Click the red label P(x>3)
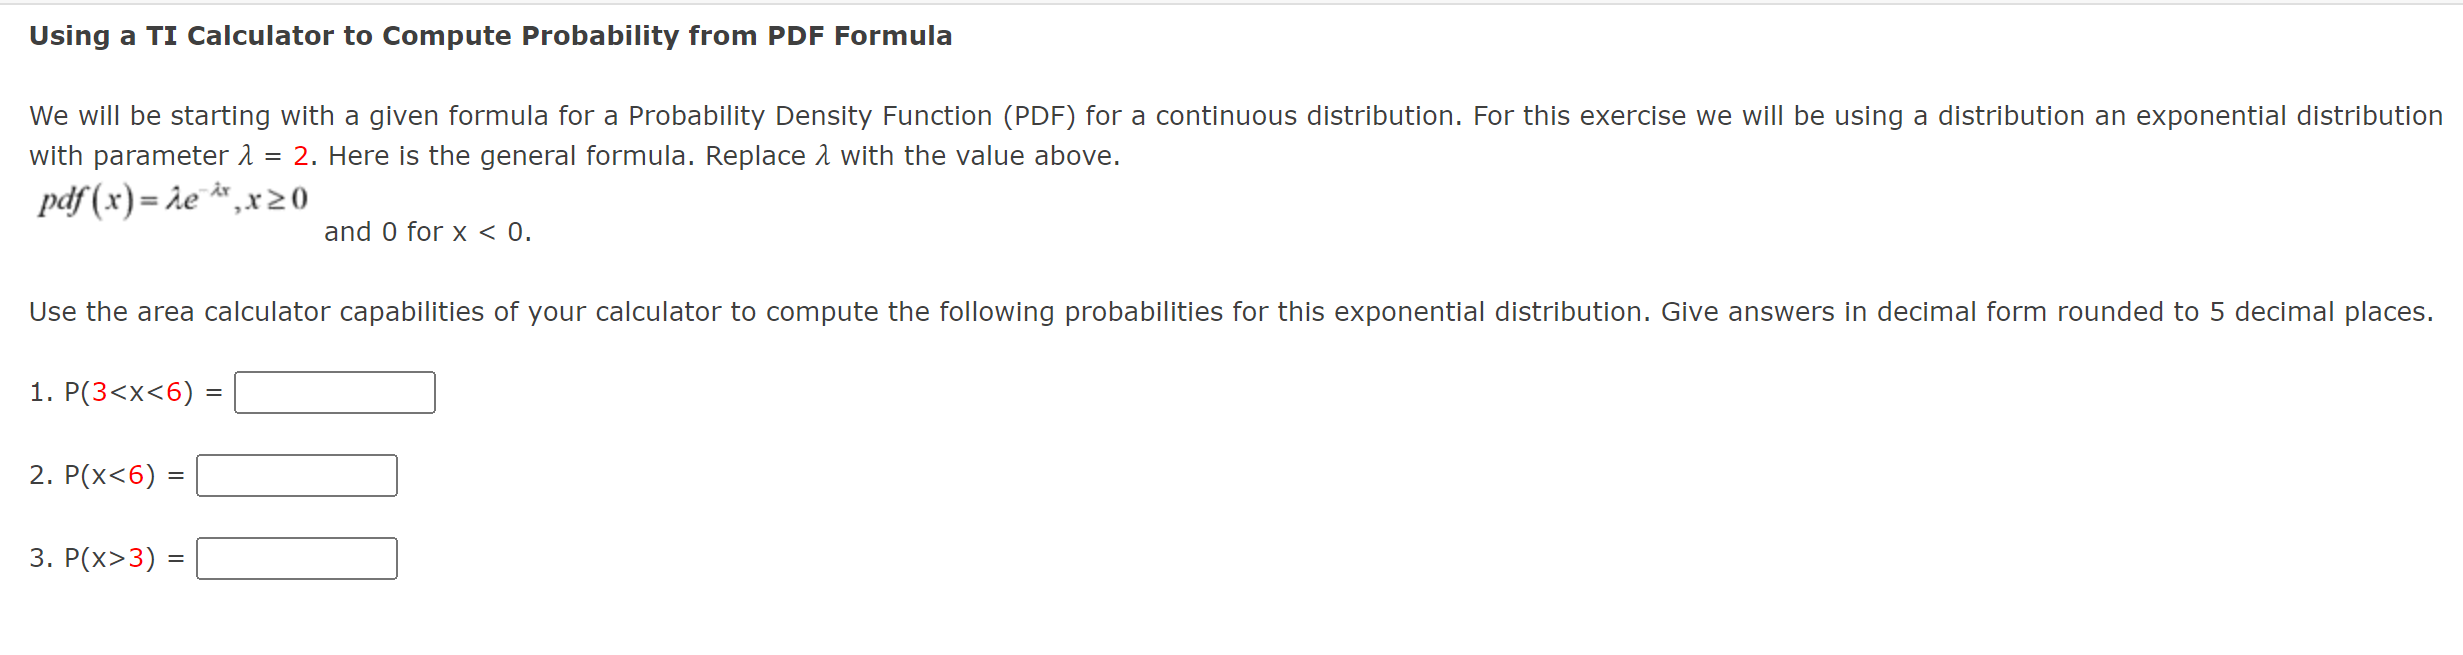This screenshot has height=655, width=2463. click(x=112, y=559)
